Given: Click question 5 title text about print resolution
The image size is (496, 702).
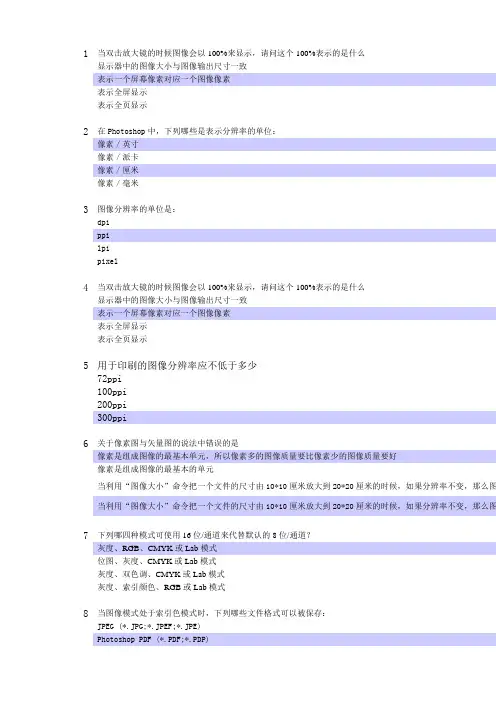Looking at the screenshot, I should click(x=177, y=365).
